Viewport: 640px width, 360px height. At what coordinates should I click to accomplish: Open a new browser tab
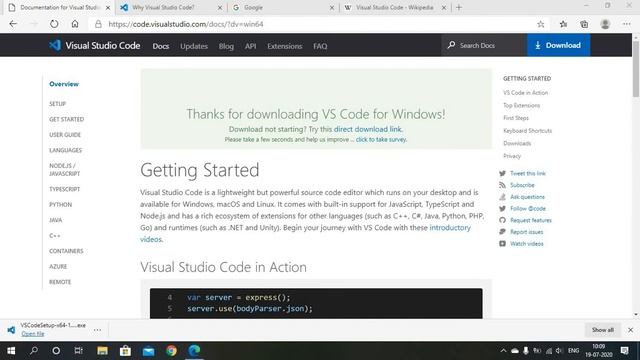(459, 7)
